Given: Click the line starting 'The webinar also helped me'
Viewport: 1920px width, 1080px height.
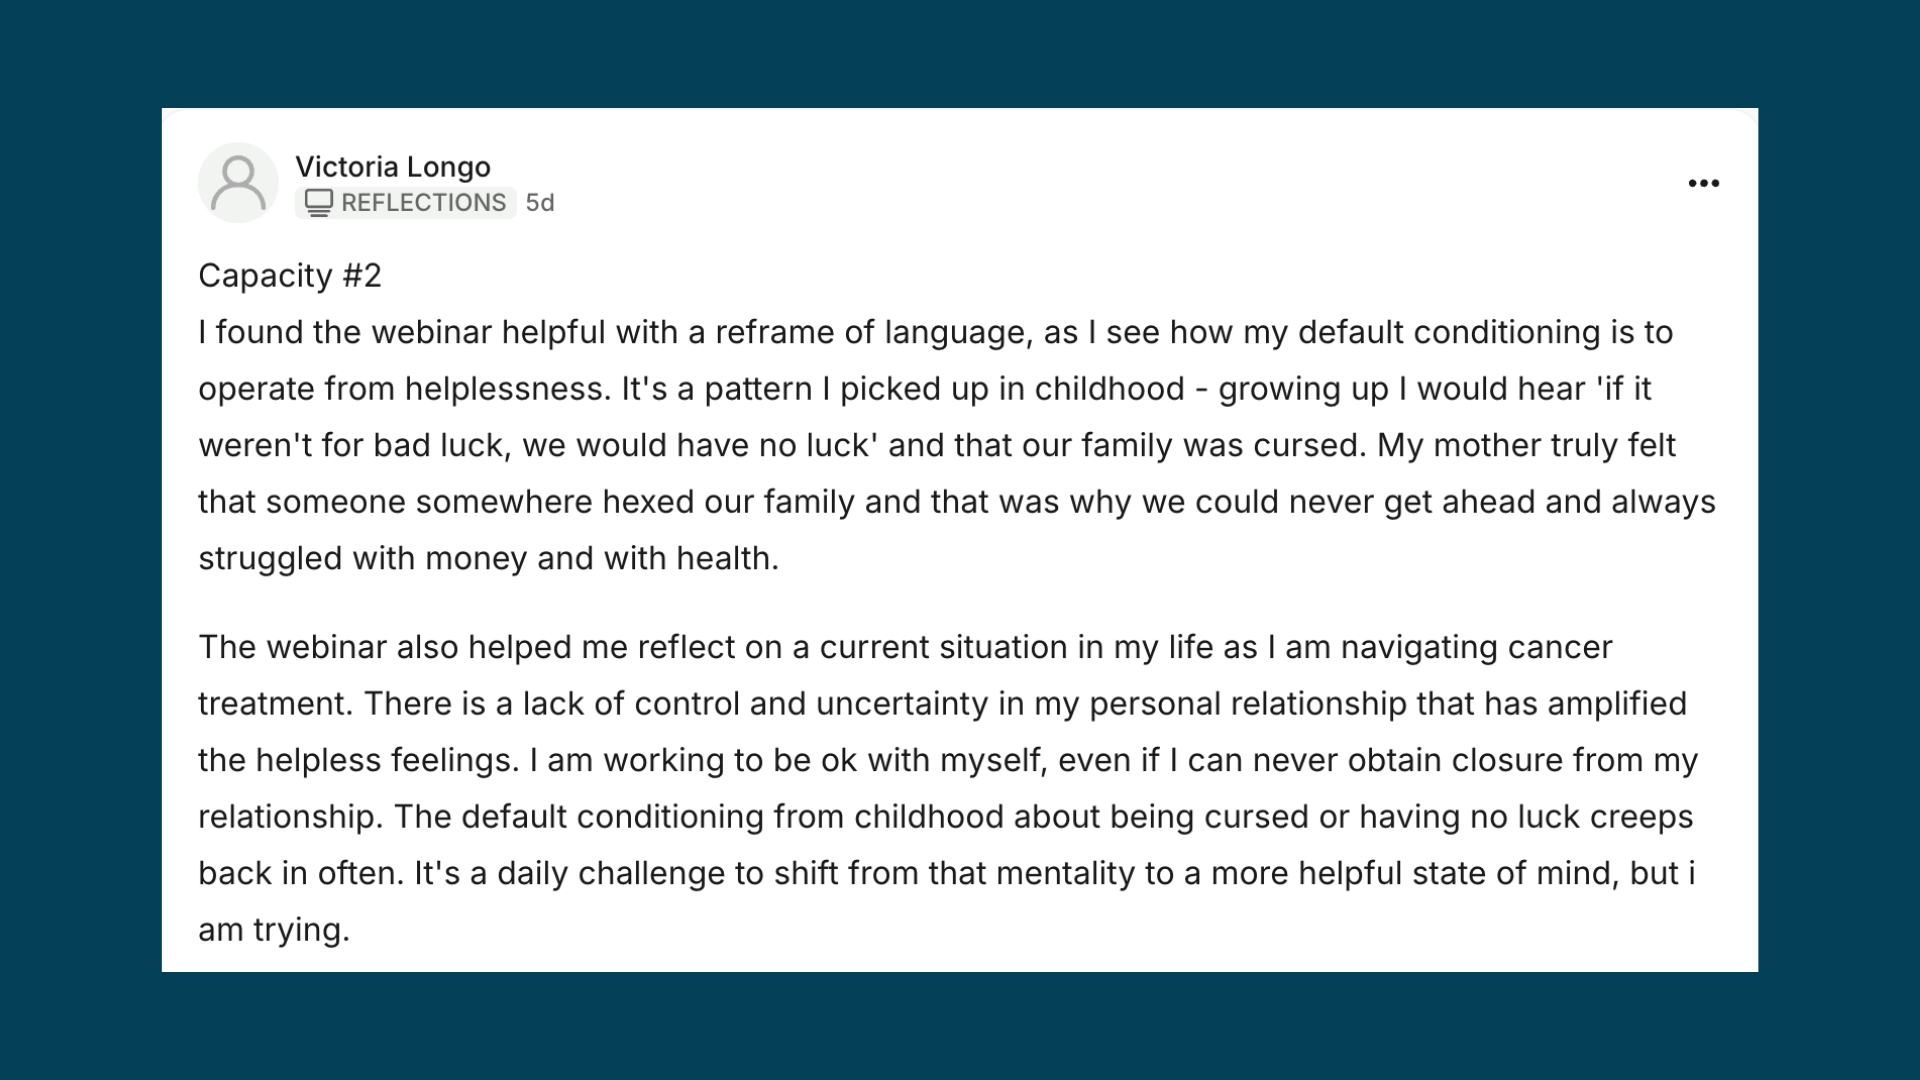Looking at the screenshot, I should pyautogui.click(x=905, y=647).
